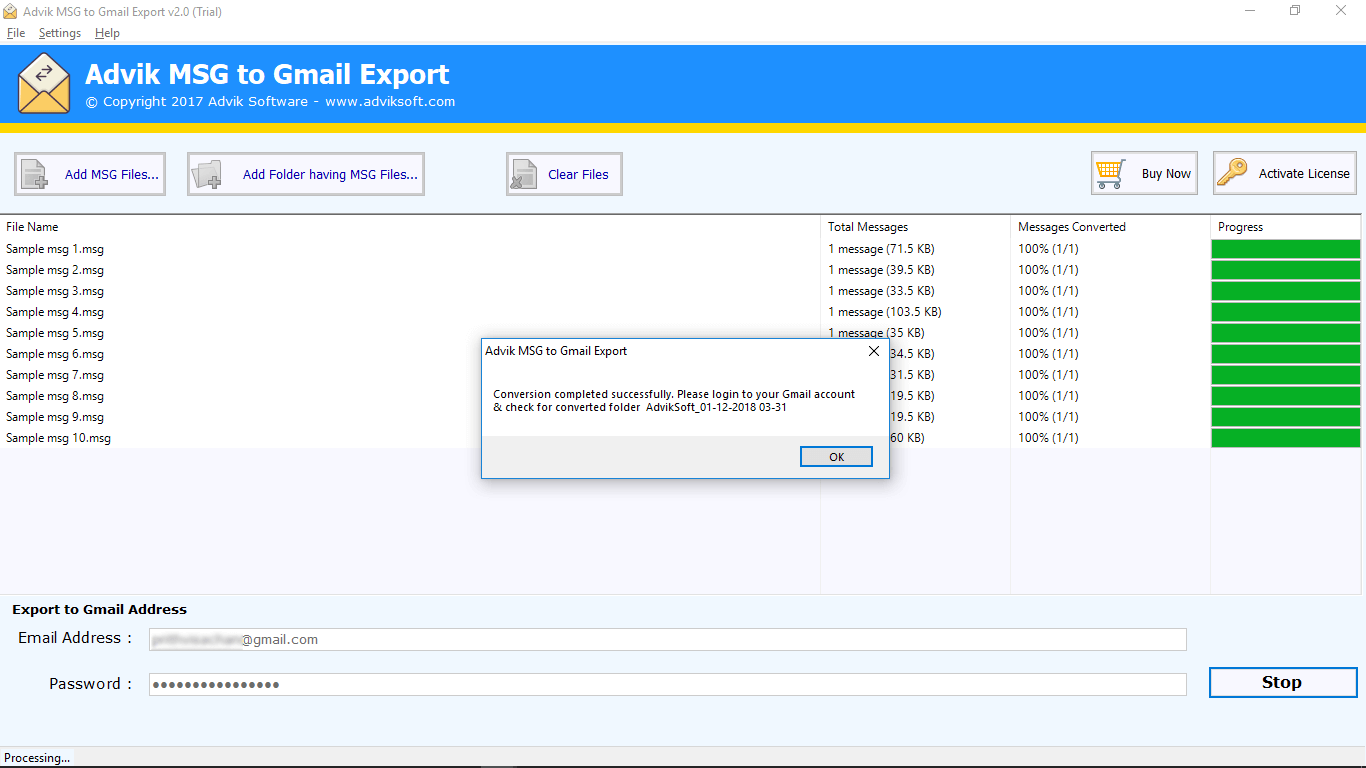Click the Advik envelope logo in the banner
This screenshot has width=1366, height=768.
[x=44, y=83]
